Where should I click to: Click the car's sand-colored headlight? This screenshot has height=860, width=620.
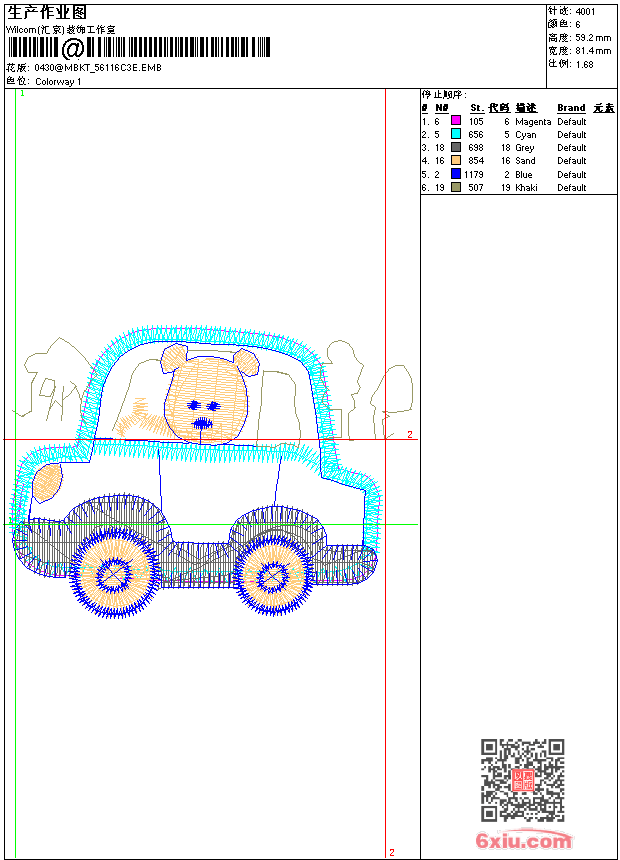tap(47, 483)
